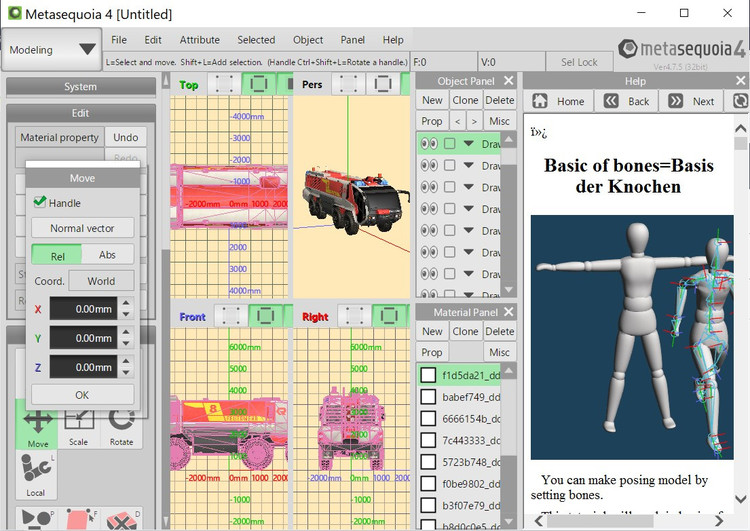Click New in the Object Panel
750x531 pixels.
pyautogui.click(x=432, y=100)
